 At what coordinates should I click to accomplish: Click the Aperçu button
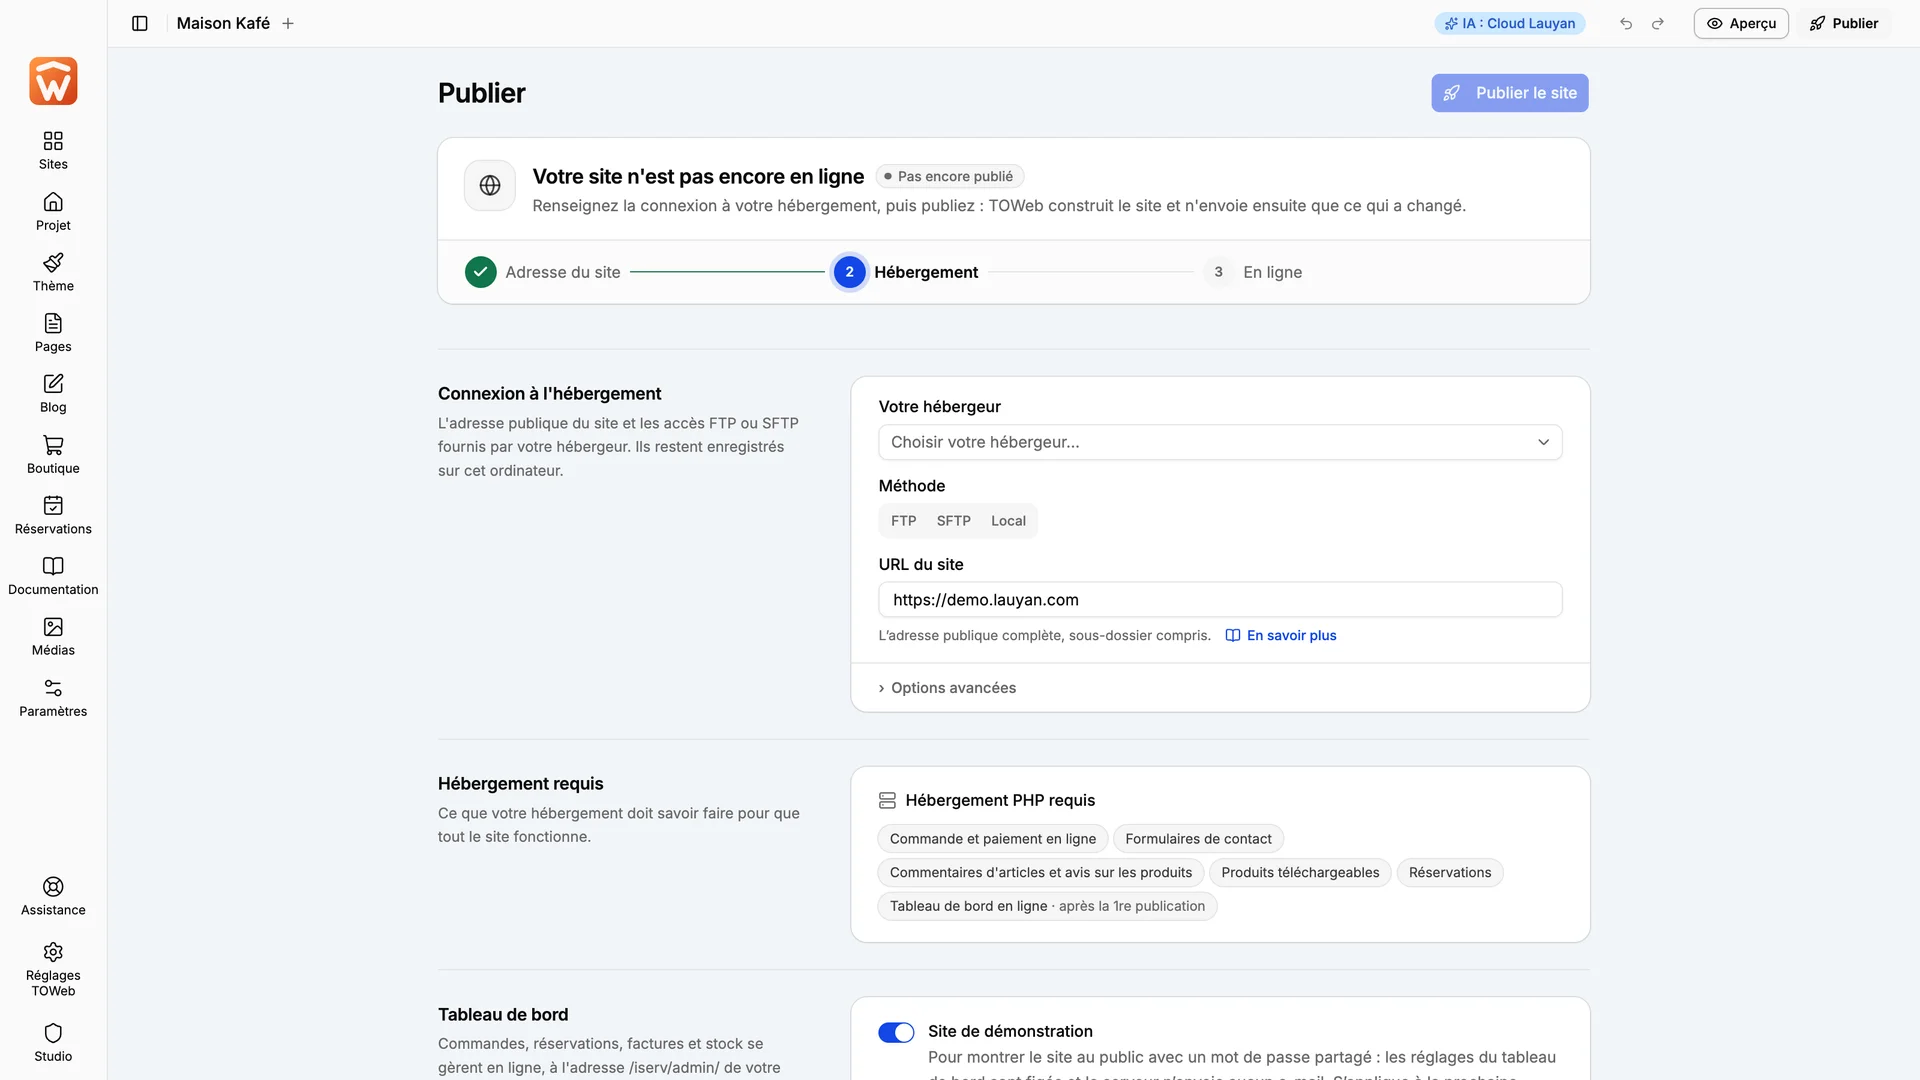click(1741, 23)
